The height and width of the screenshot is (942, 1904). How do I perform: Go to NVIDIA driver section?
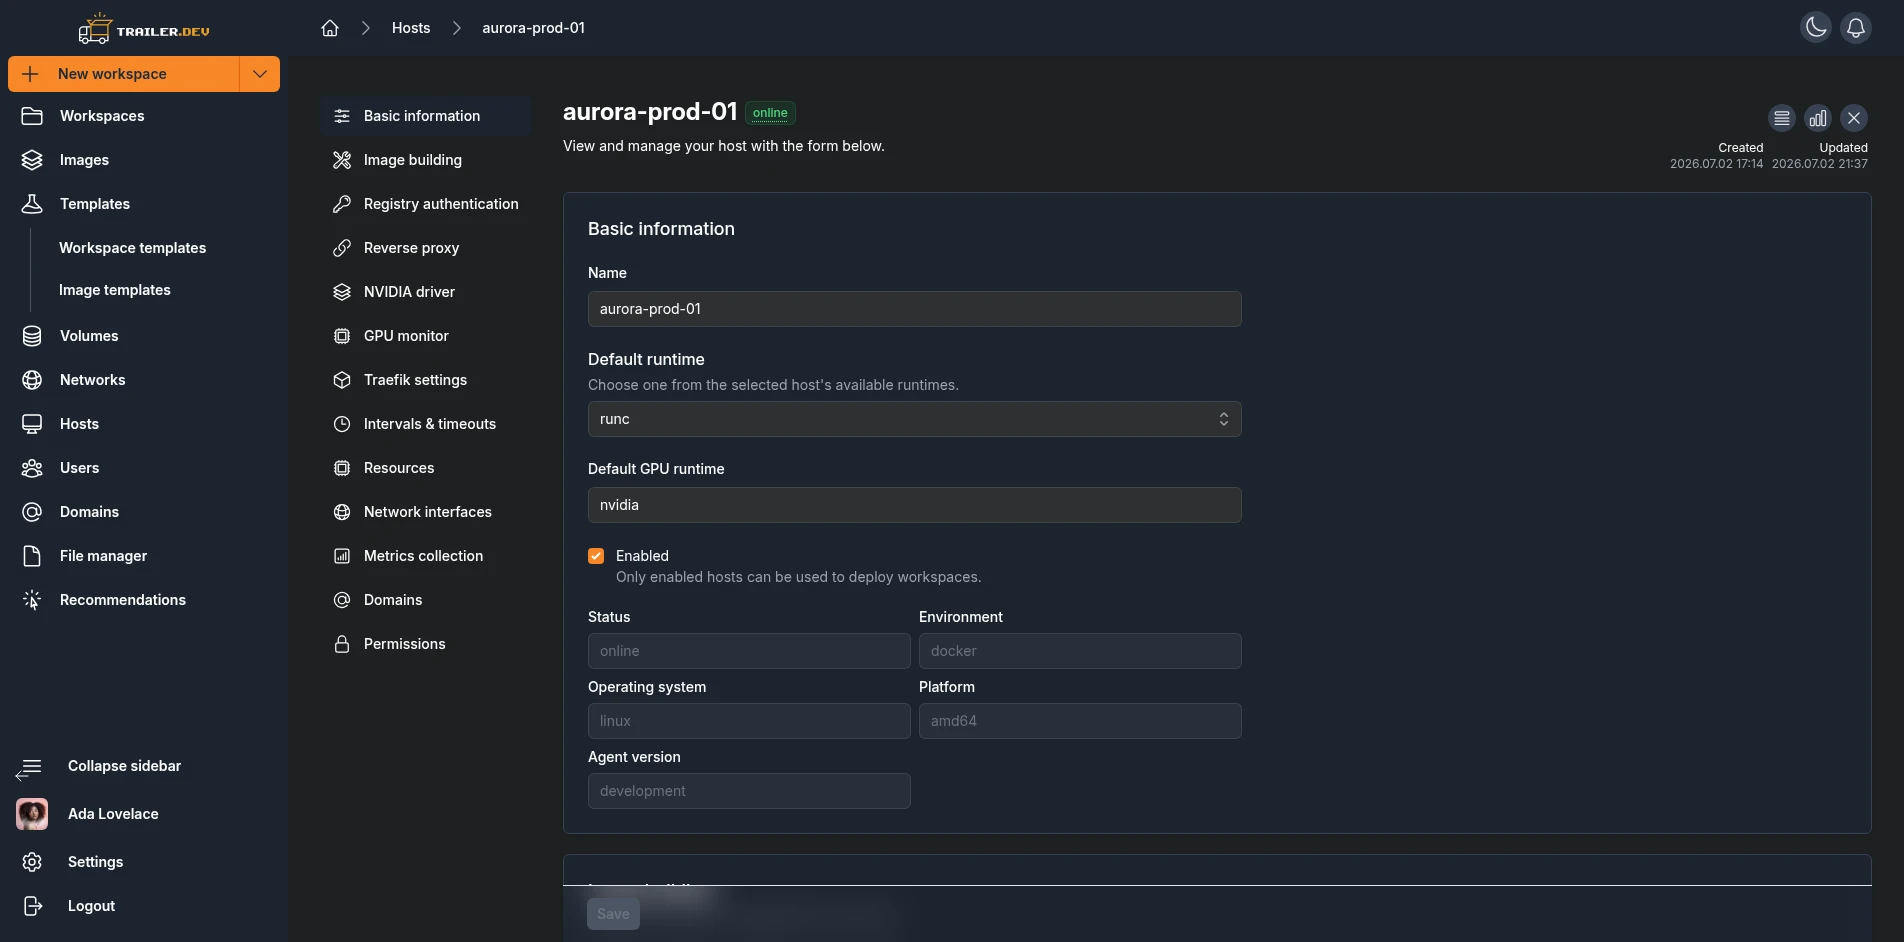point(426,292)
